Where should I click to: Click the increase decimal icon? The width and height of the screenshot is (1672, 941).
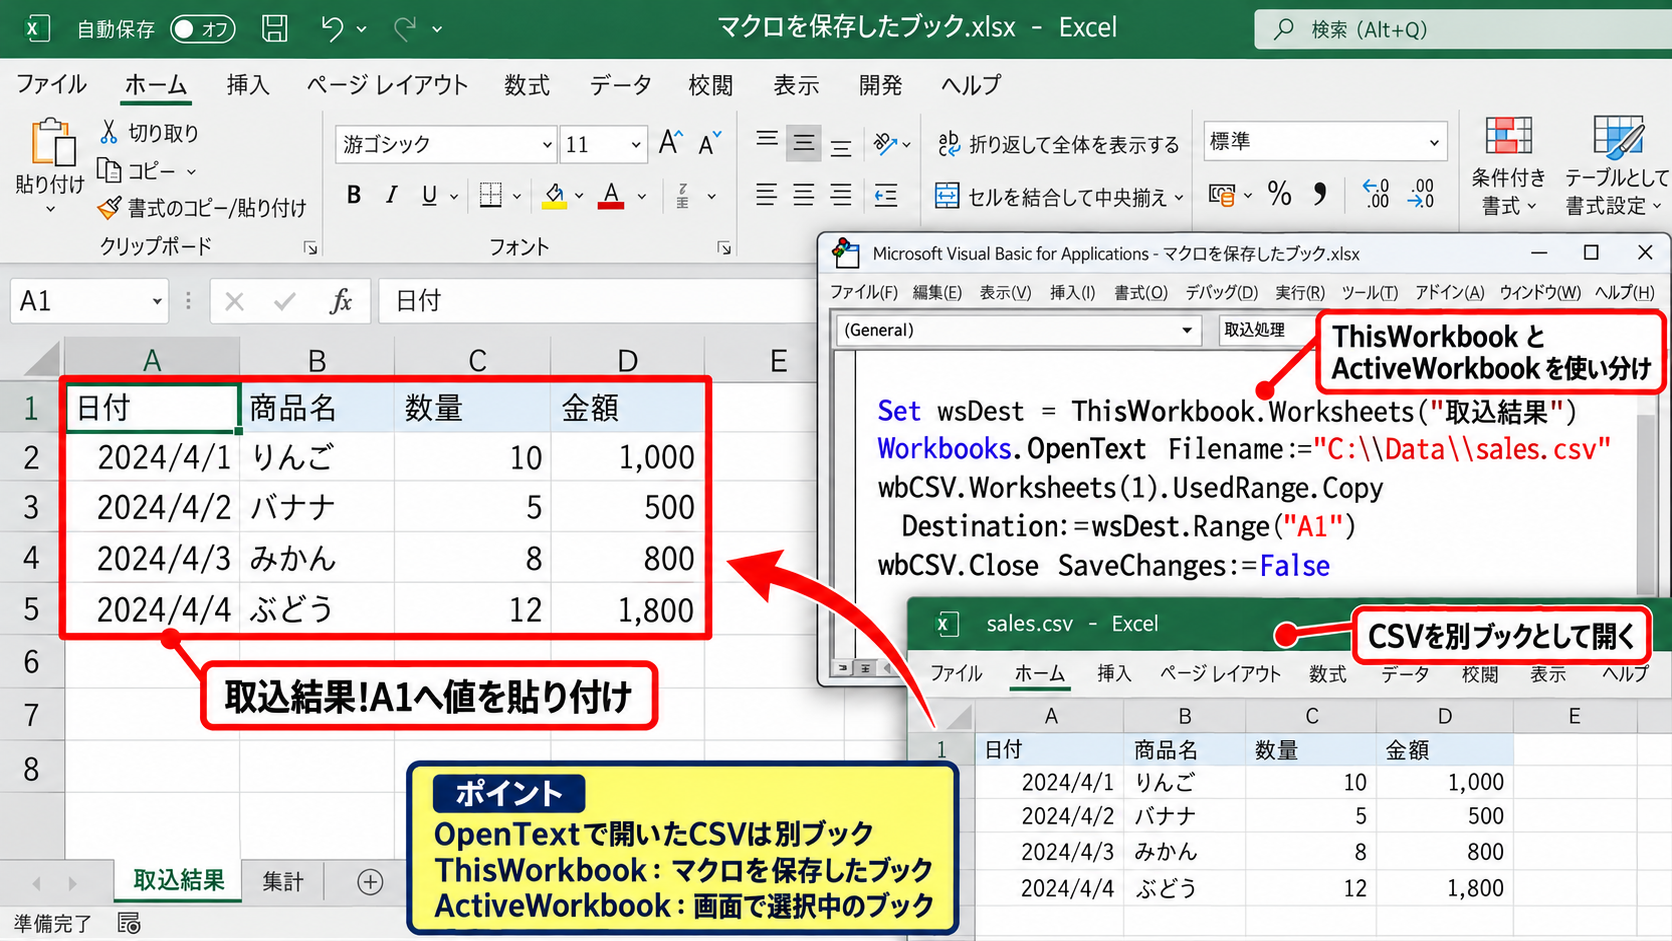click(x=1377, y=194)
